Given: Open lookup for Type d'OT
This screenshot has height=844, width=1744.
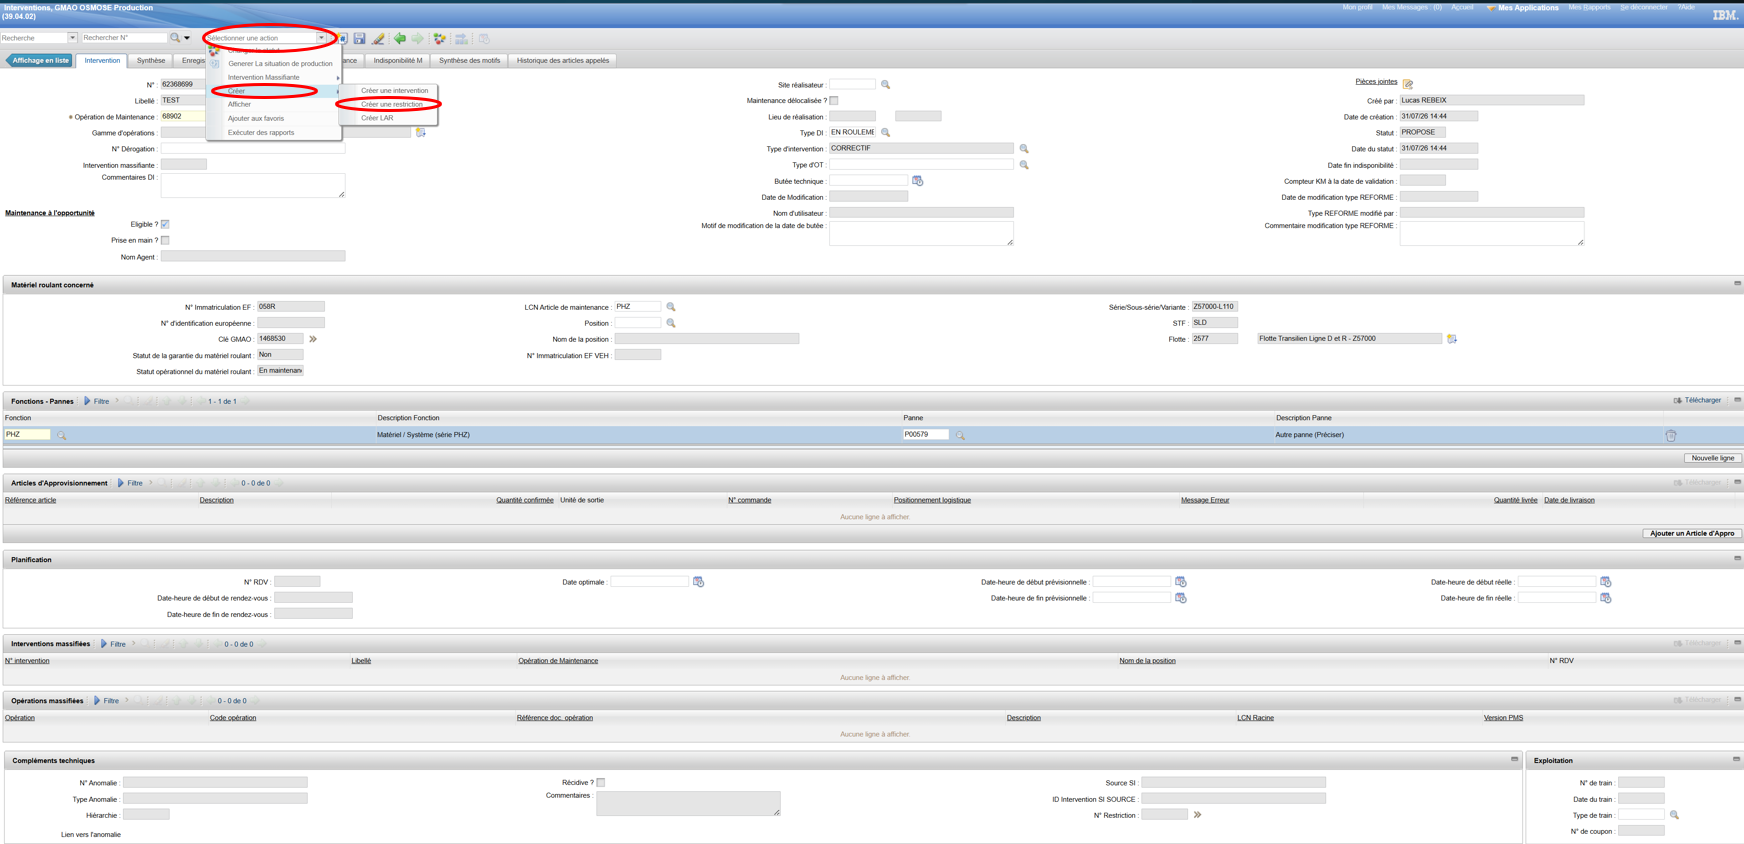Looking at the screenshot, I should tap(1024, 165).
